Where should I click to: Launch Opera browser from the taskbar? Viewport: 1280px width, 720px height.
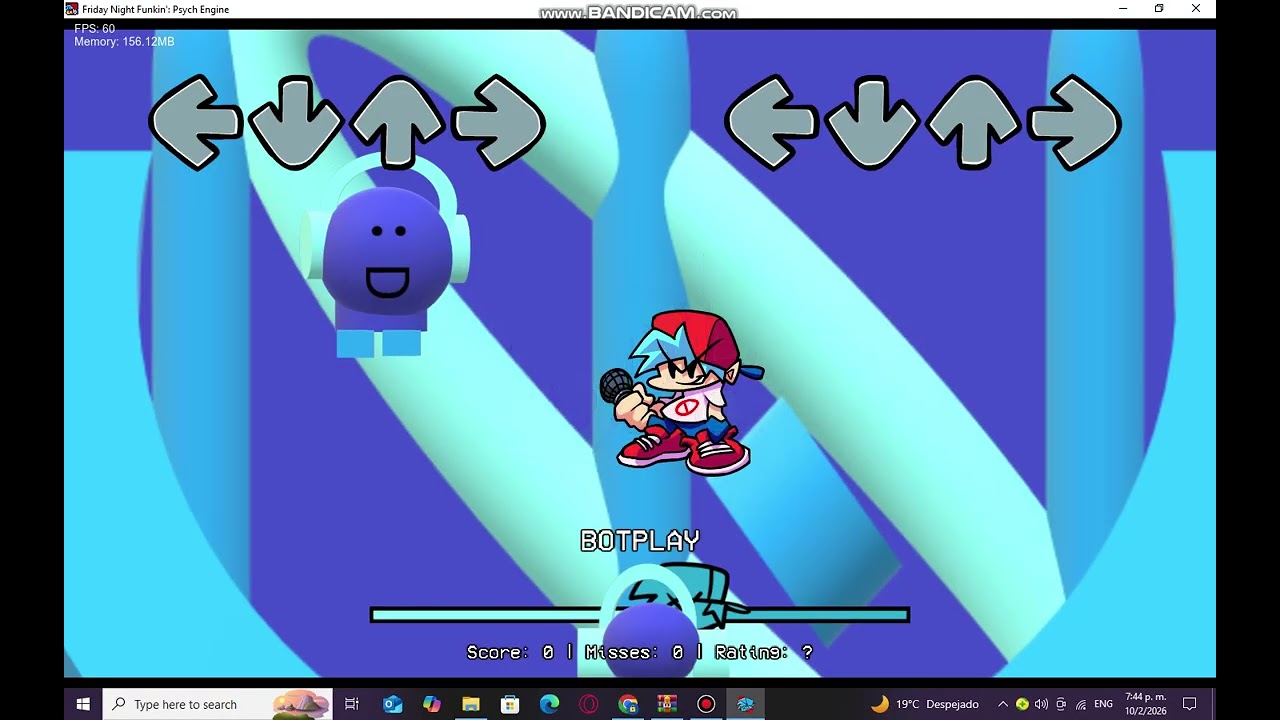pos(588,704)
